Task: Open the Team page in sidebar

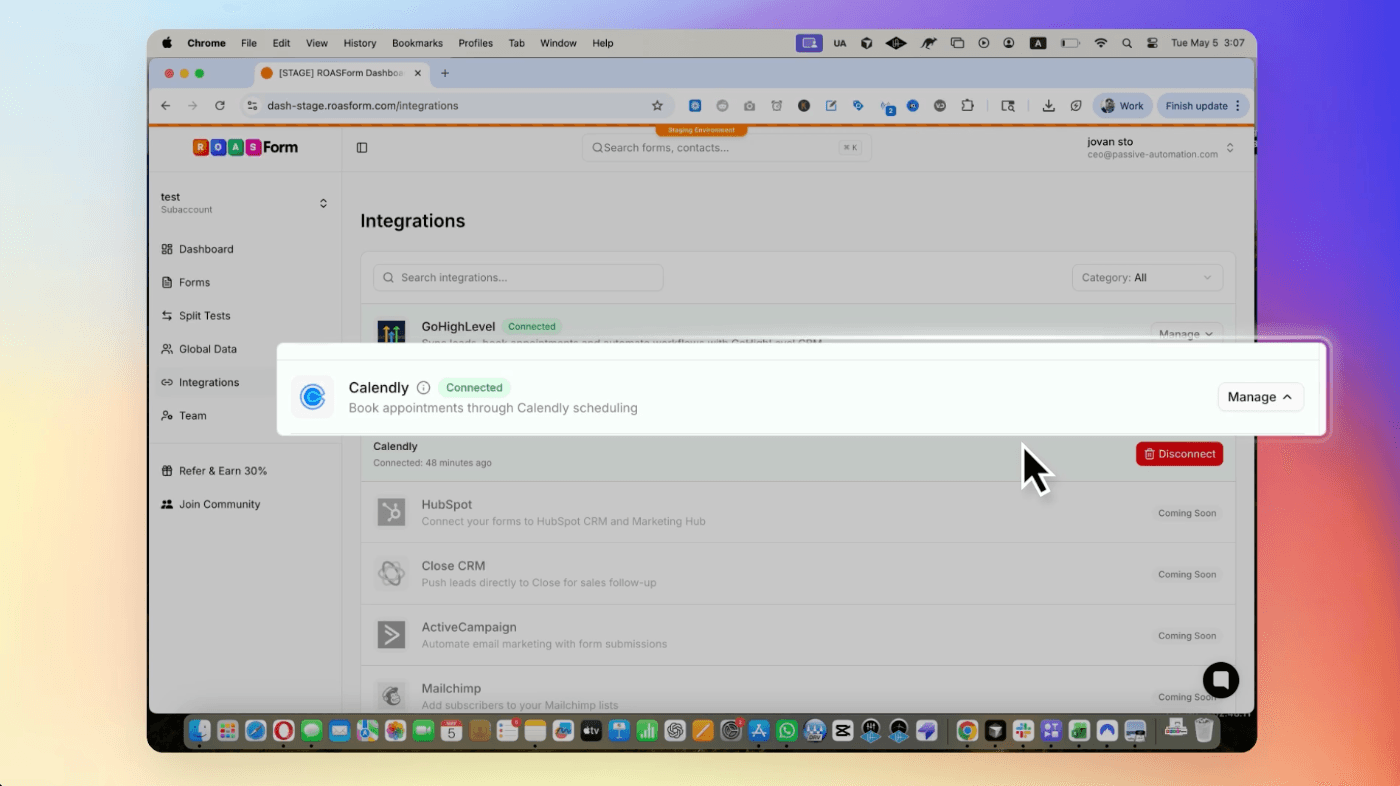Action: [184, 415]
